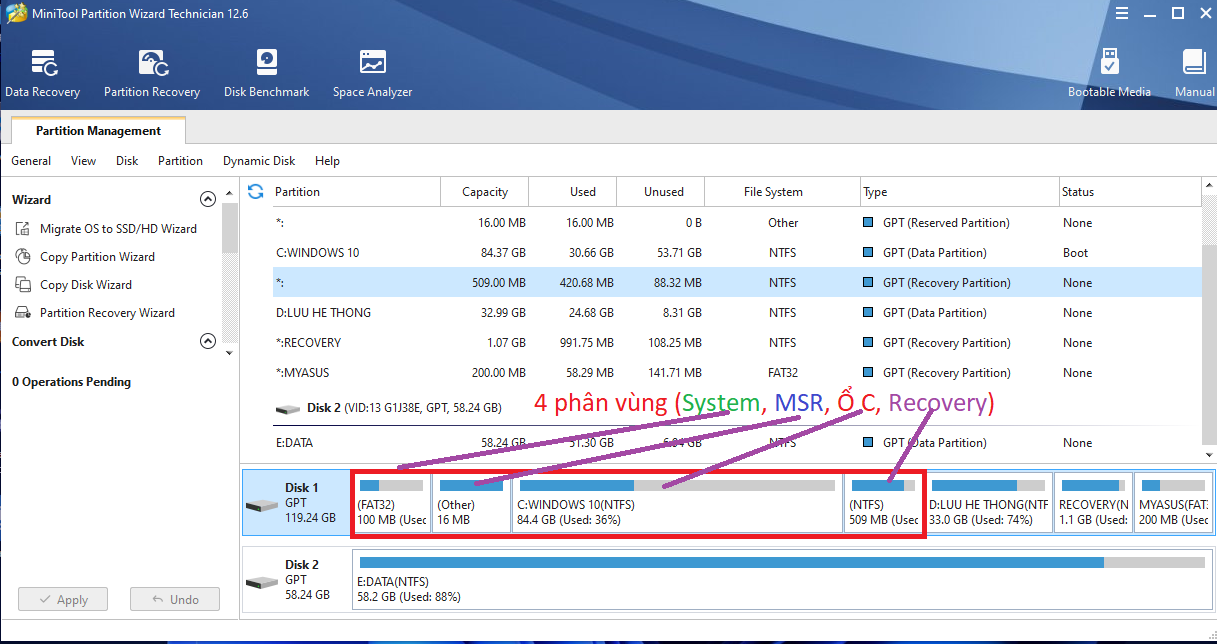The image size is (1217, 644).
Task: Click the 84.37 GB capacity cell
Action: pyautogui.click(x=503, y=253)
